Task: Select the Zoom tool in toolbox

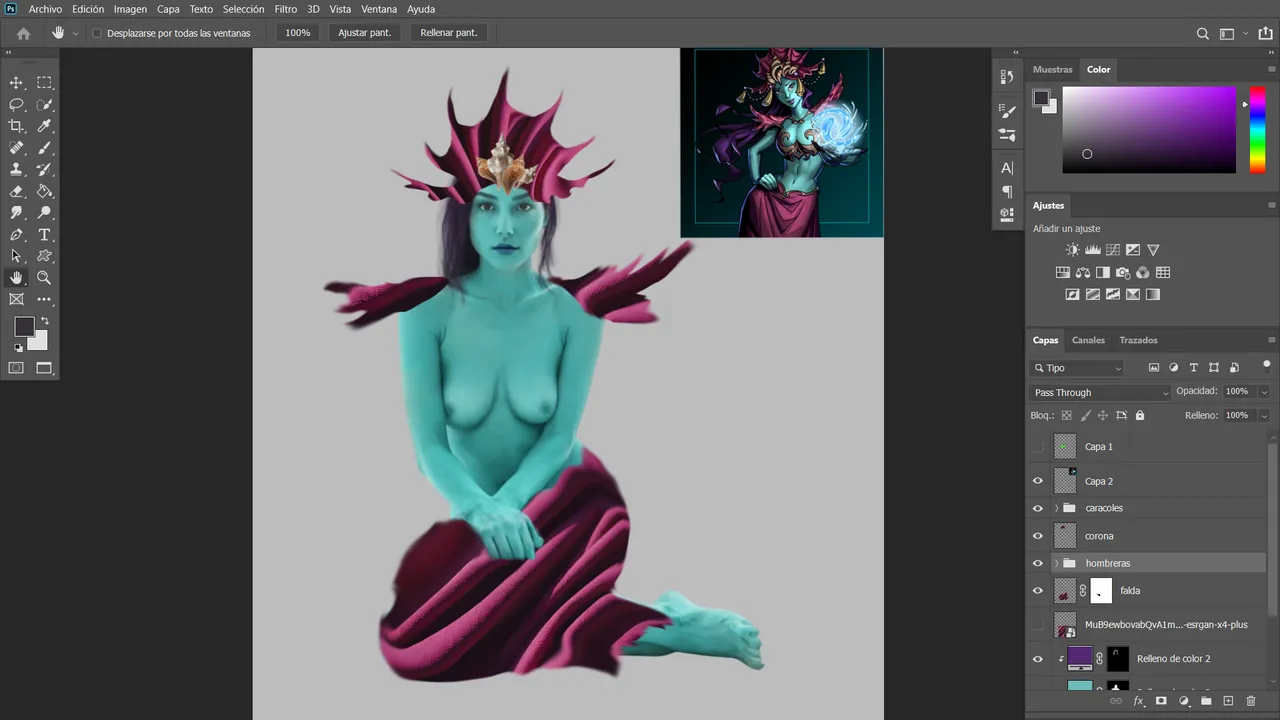Action: (x=44, y=278)
